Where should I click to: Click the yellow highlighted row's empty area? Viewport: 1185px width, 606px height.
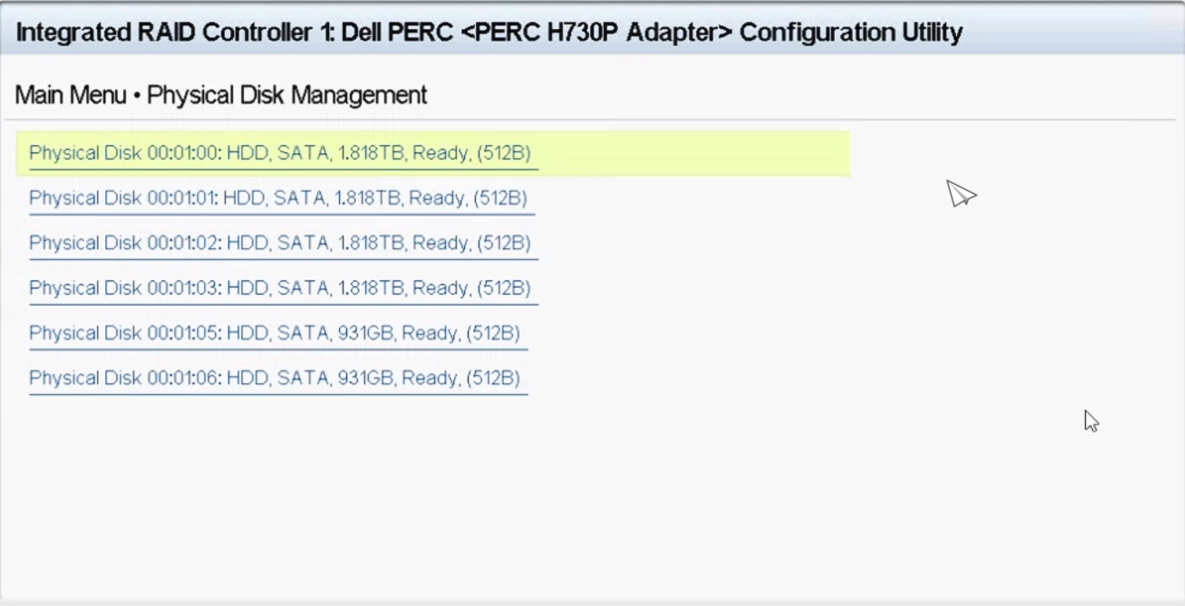tap(700, 153)
